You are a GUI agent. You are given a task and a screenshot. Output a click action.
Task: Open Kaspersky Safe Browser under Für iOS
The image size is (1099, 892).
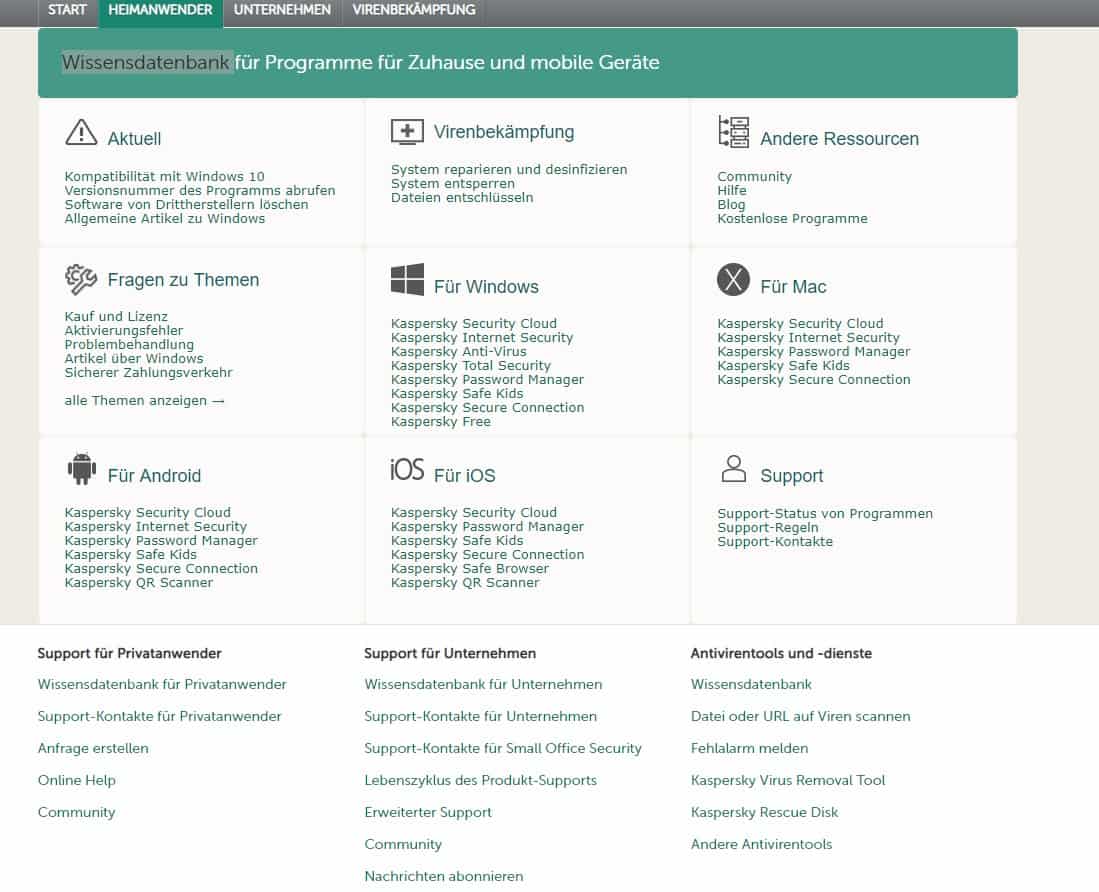[x=470, y=568]
